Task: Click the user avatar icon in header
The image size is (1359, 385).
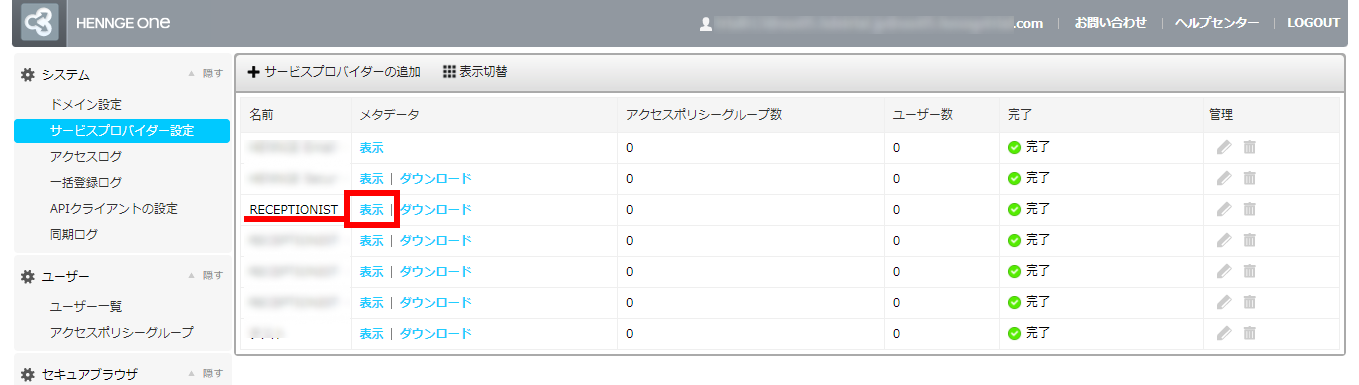Action: pos(706,22)
